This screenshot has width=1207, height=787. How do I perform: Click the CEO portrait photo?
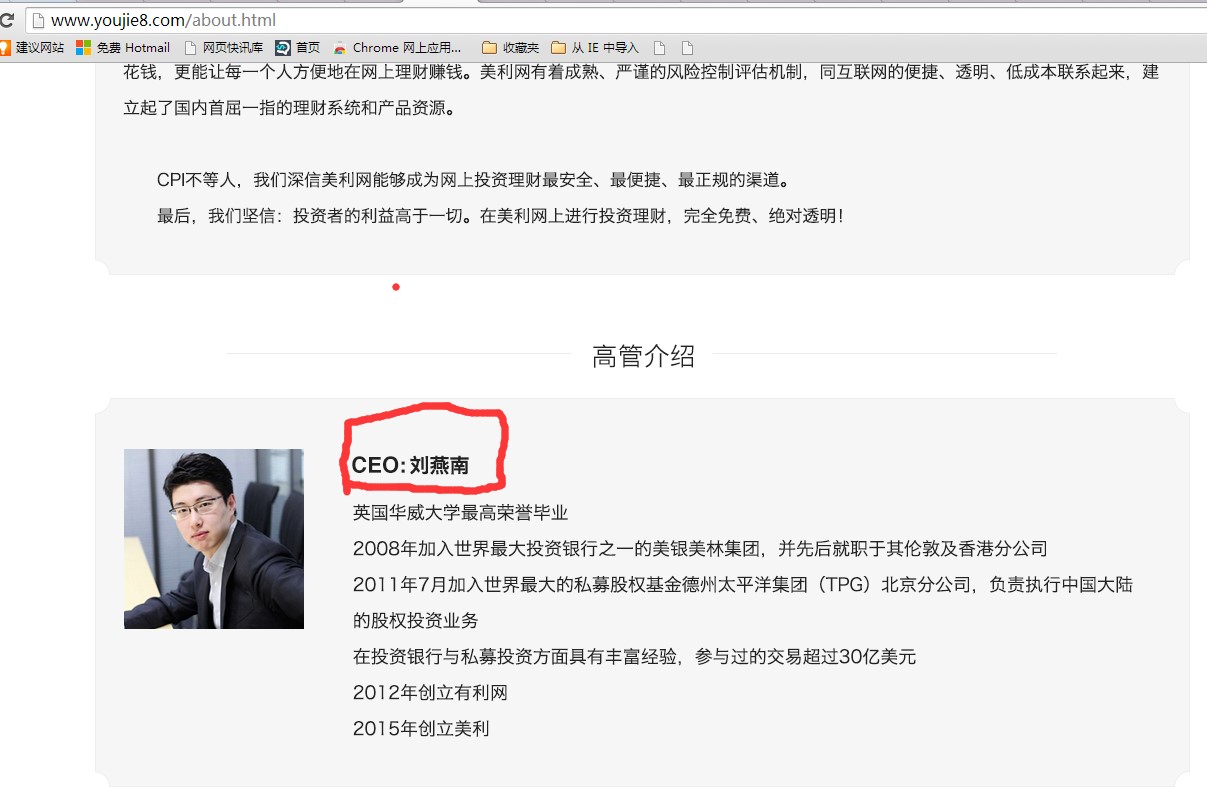coord(214,539)
